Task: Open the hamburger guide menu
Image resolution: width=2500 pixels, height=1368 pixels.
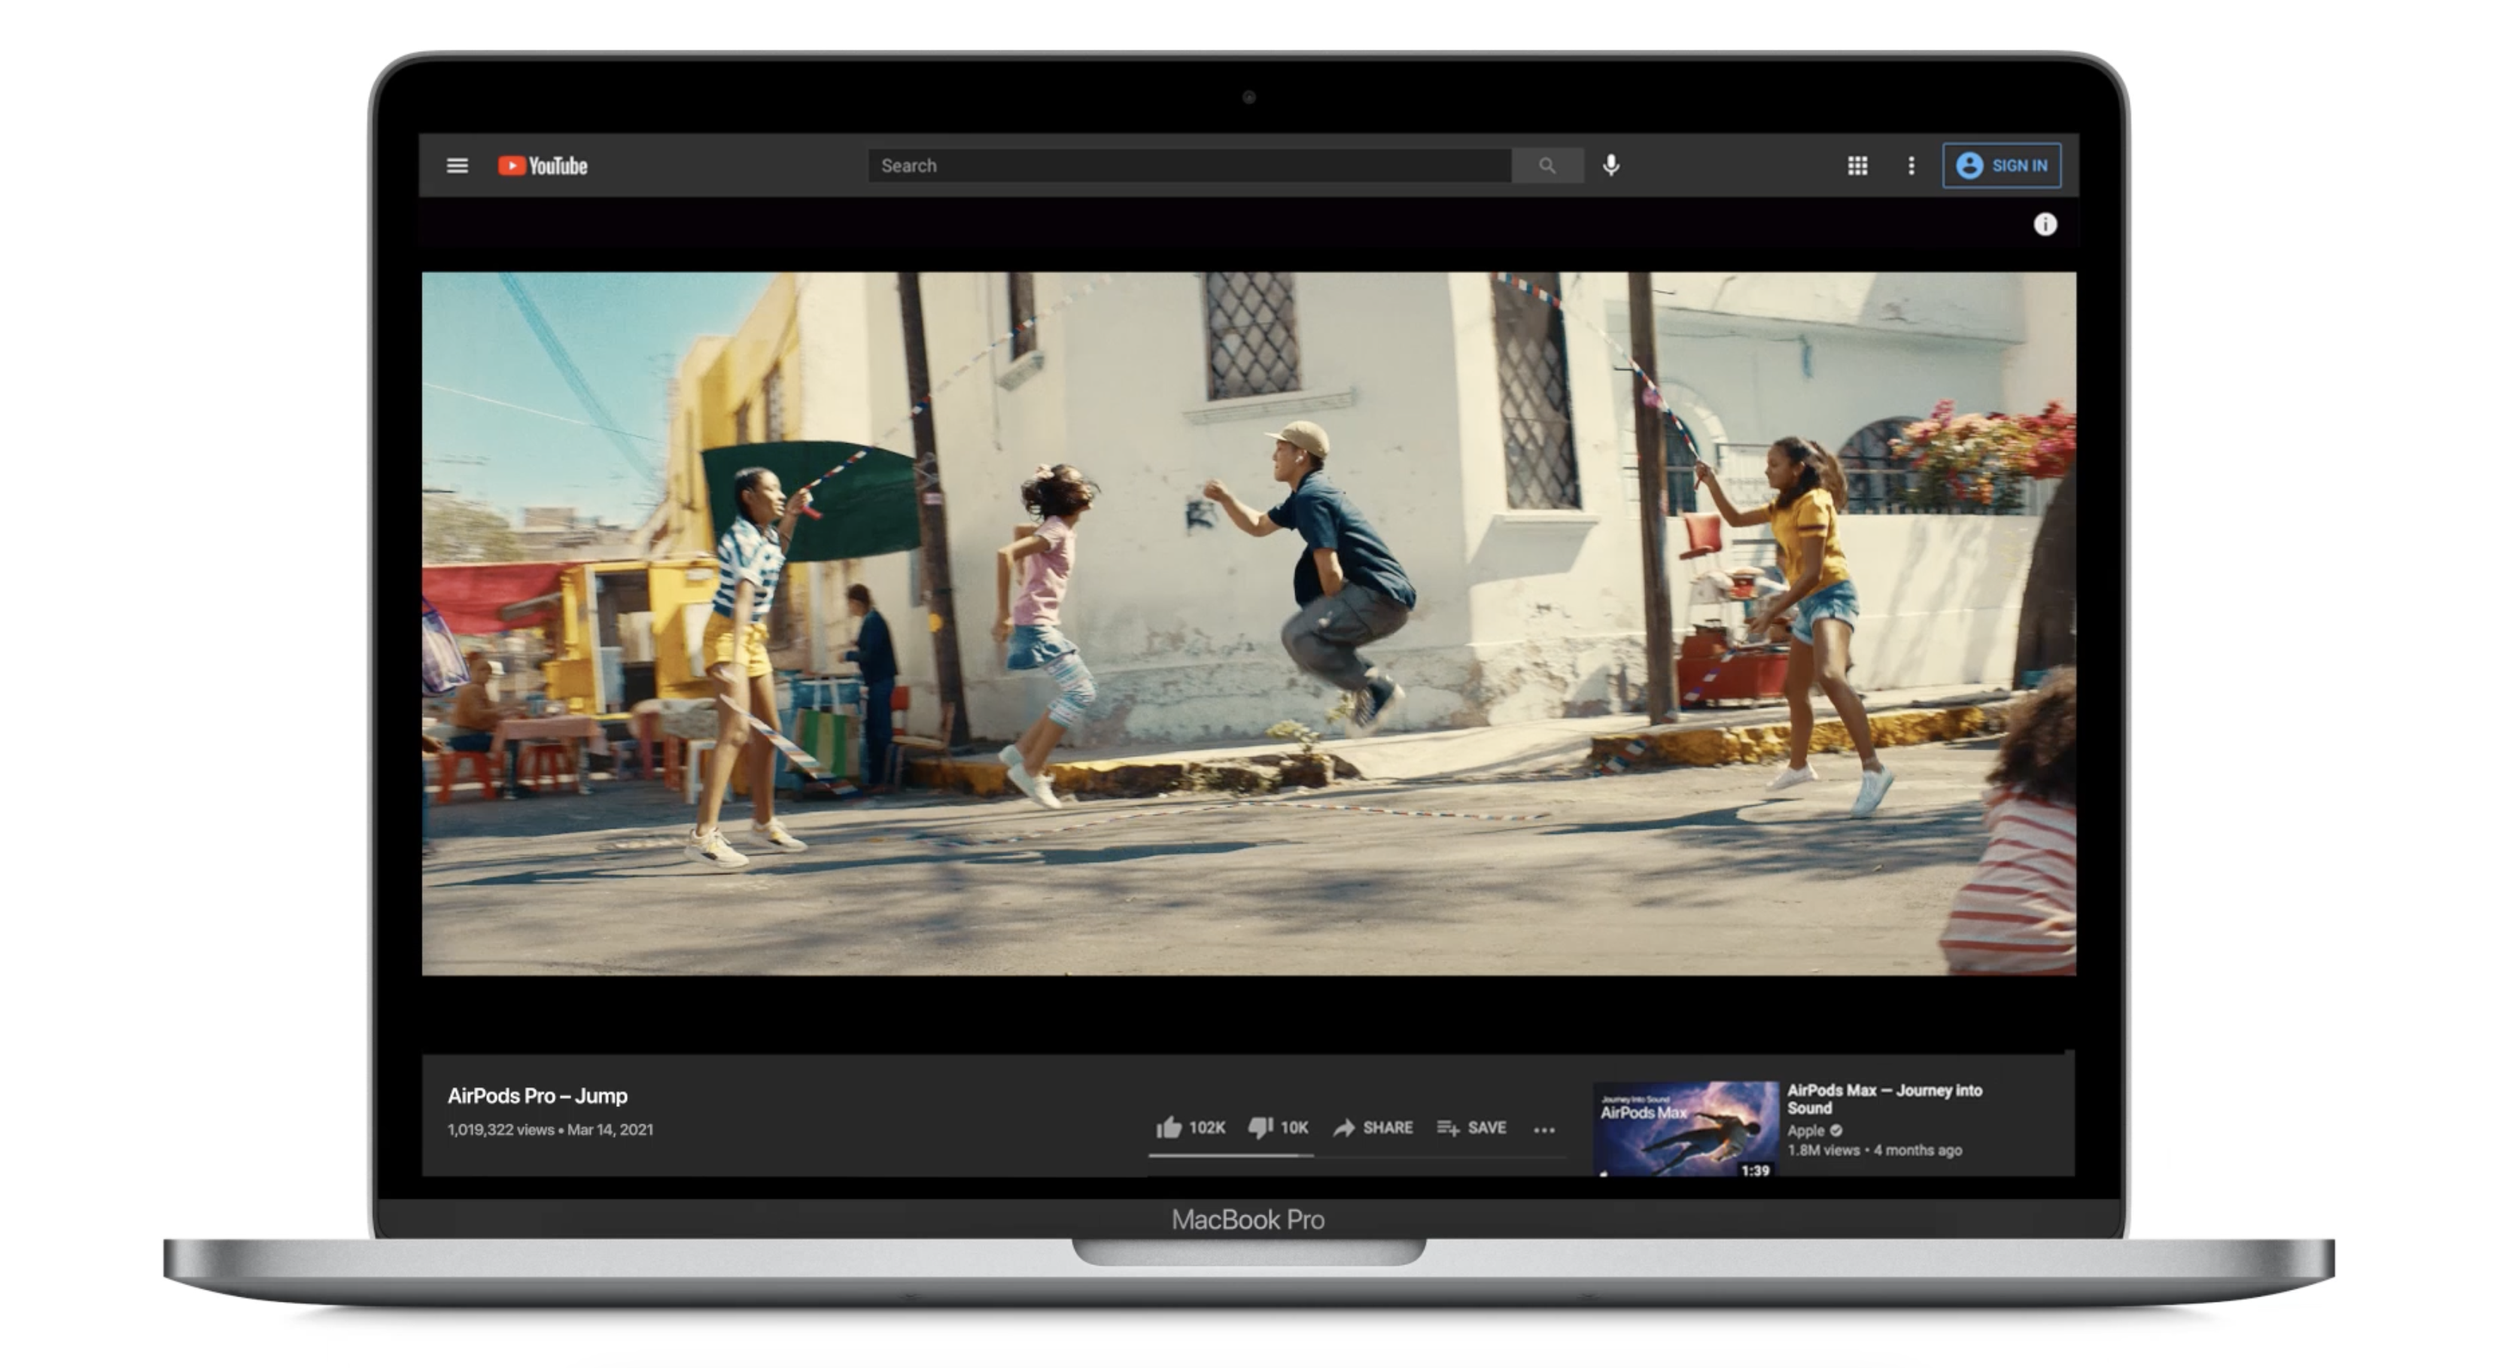Action: click(457, 166)
